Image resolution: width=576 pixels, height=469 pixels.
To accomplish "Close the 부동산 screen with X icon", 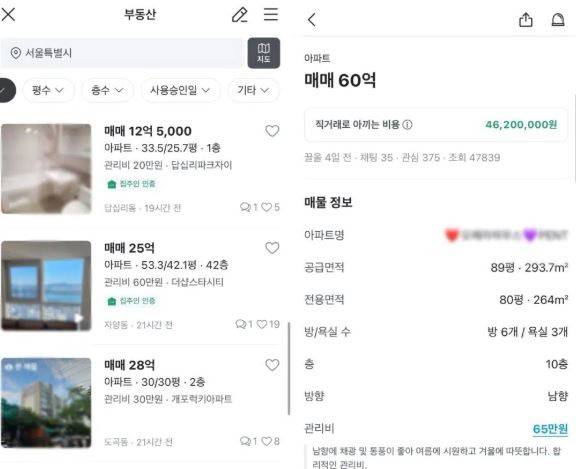I will [x=8, y=15].
